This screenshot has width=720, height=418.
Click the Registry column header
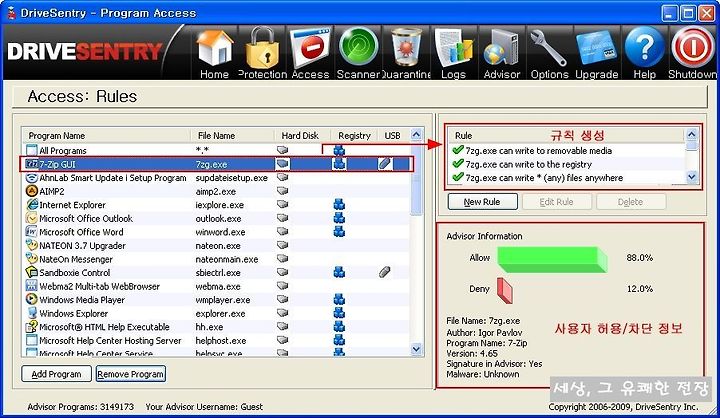354,136
